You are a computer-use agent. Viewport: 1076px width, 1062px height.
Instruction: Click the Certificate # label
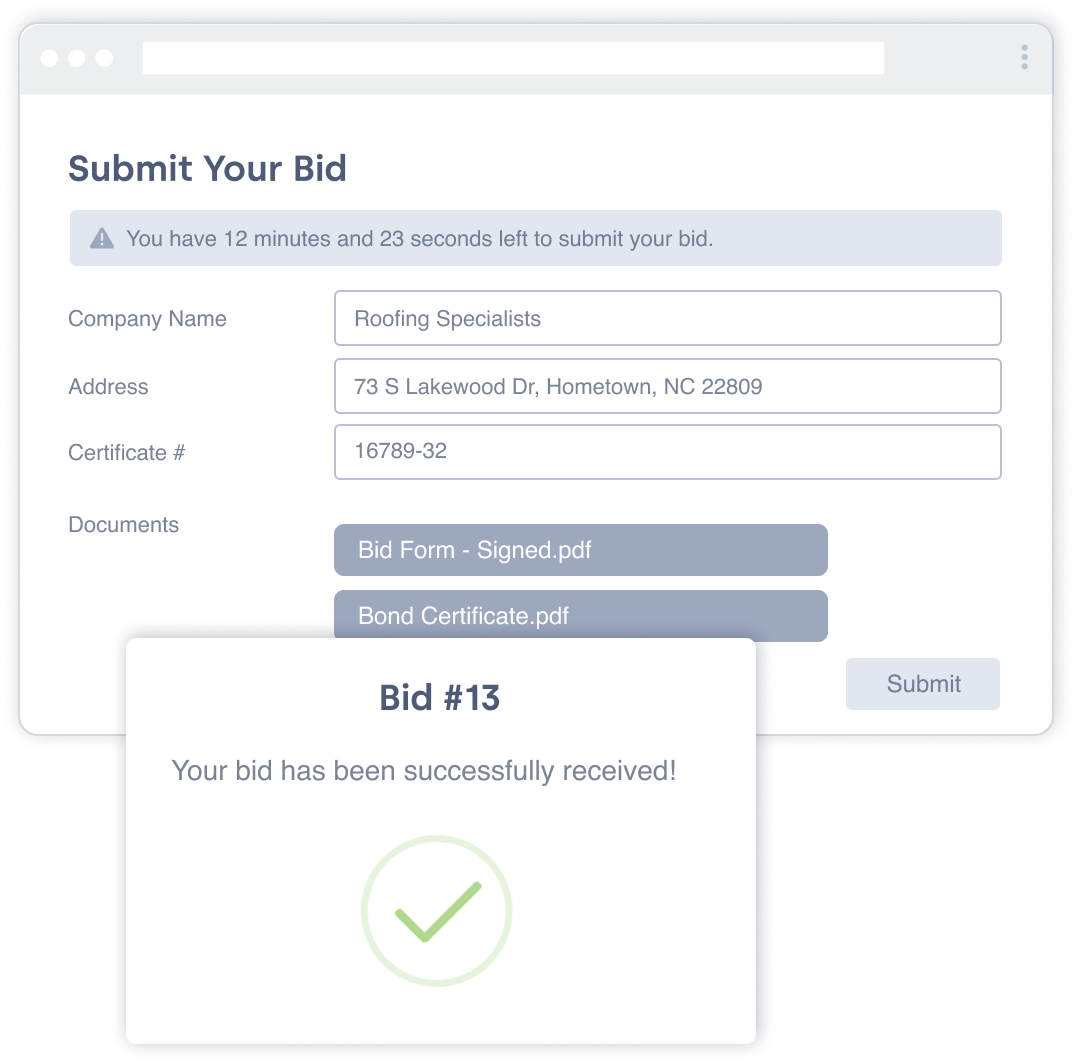pos(126,453)
